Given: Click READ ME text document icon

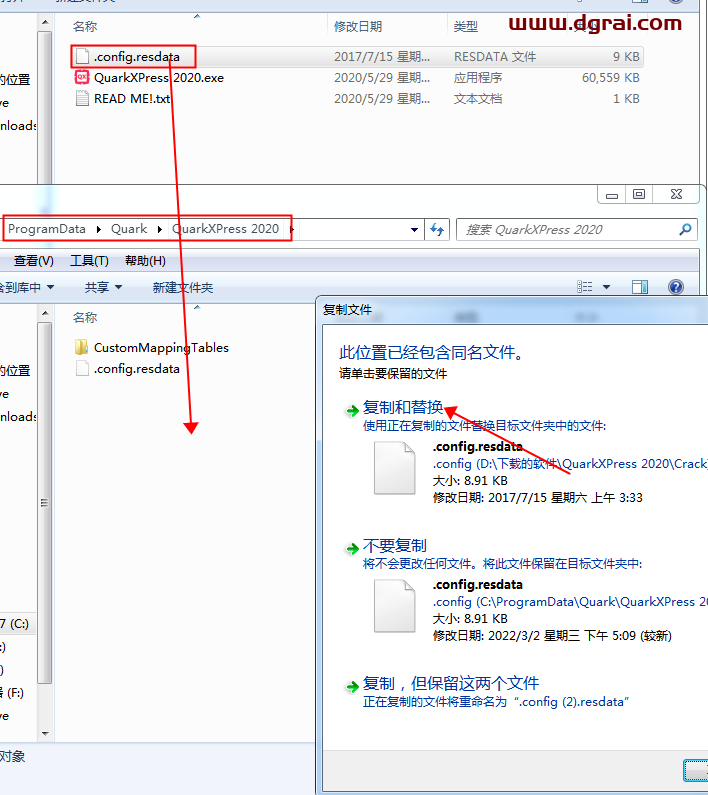Looking at the screenshot, I should click(x=82, y=98).
